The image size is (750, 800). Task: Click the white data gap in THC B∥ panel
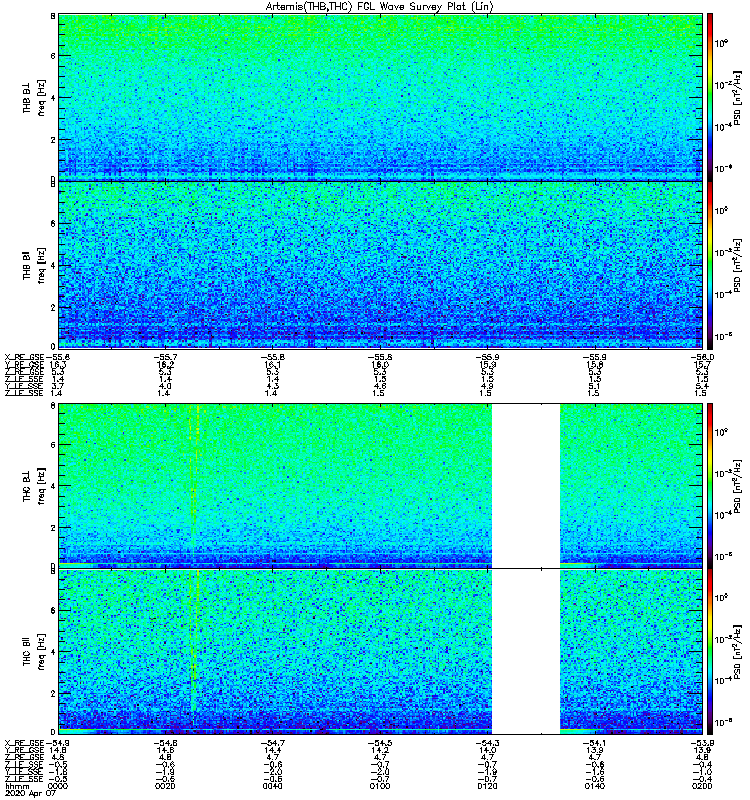click(526, 652)
